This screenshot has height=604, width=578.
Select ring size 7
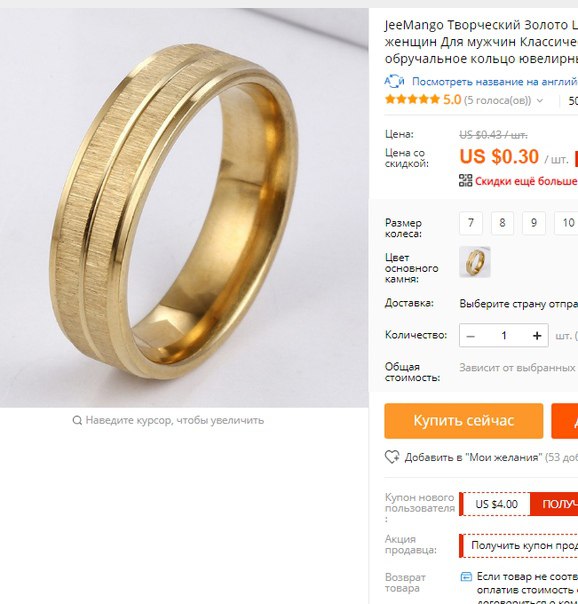click(x=471, y=223)
